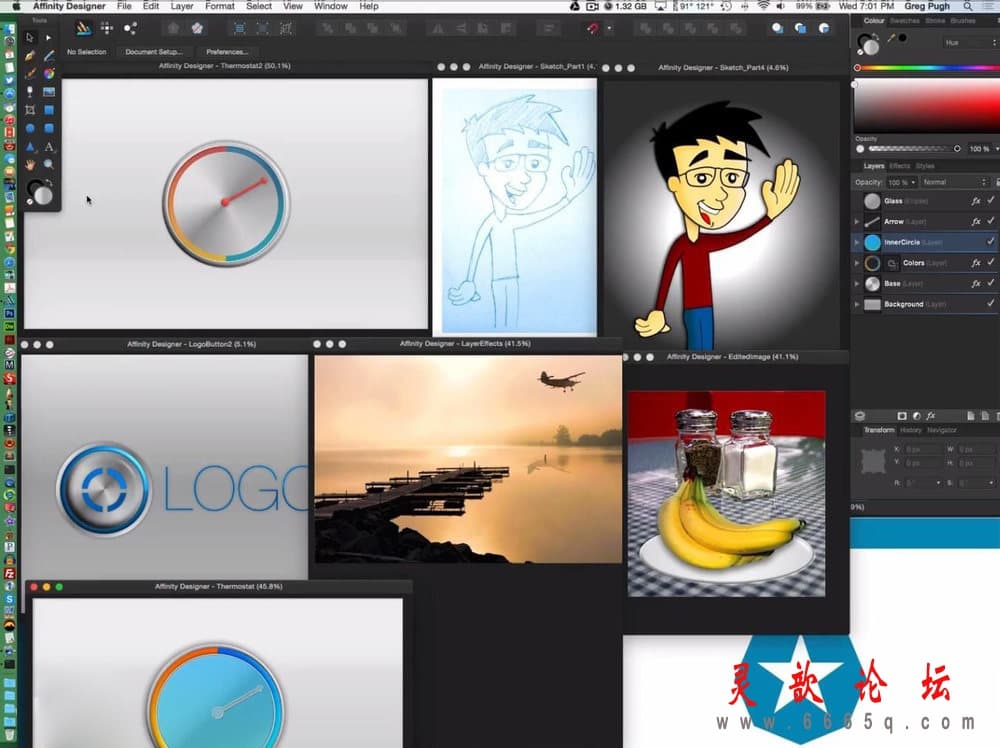Image resolution: width=1000 pixels, height=748 pixels.
Task: Select the Fill gradient tool
Action: pyautogui.click(x=48, y=74)
